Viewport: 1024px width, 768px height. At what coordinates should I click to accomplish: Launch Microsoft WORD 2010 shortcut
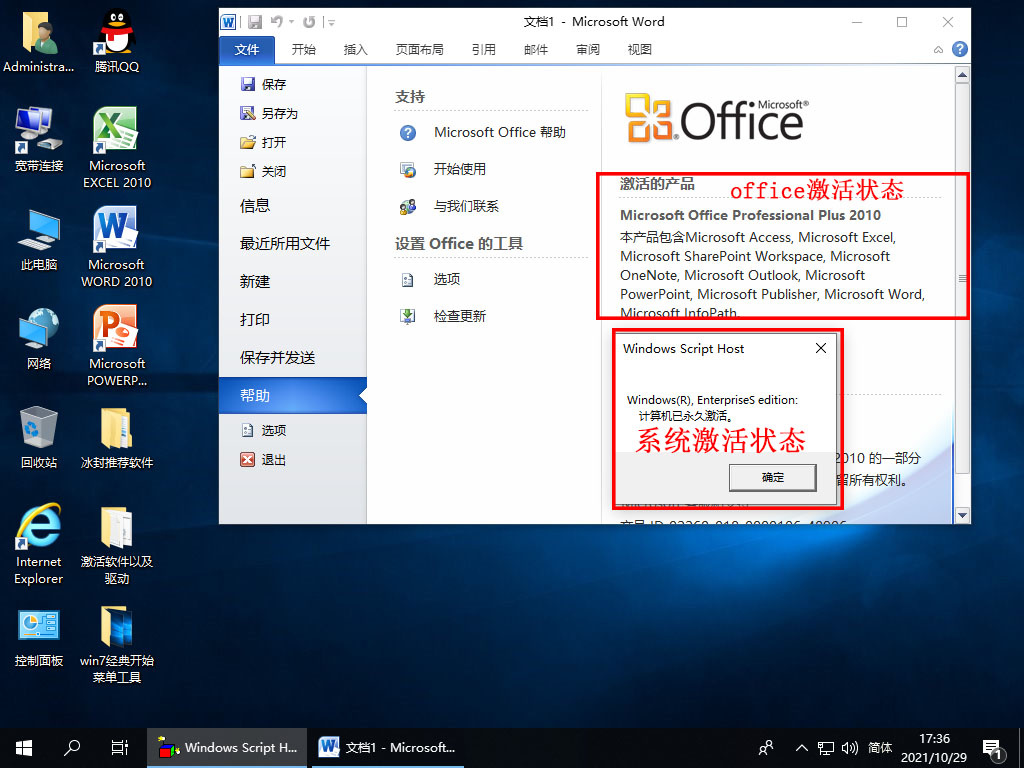tap(117, 247)
